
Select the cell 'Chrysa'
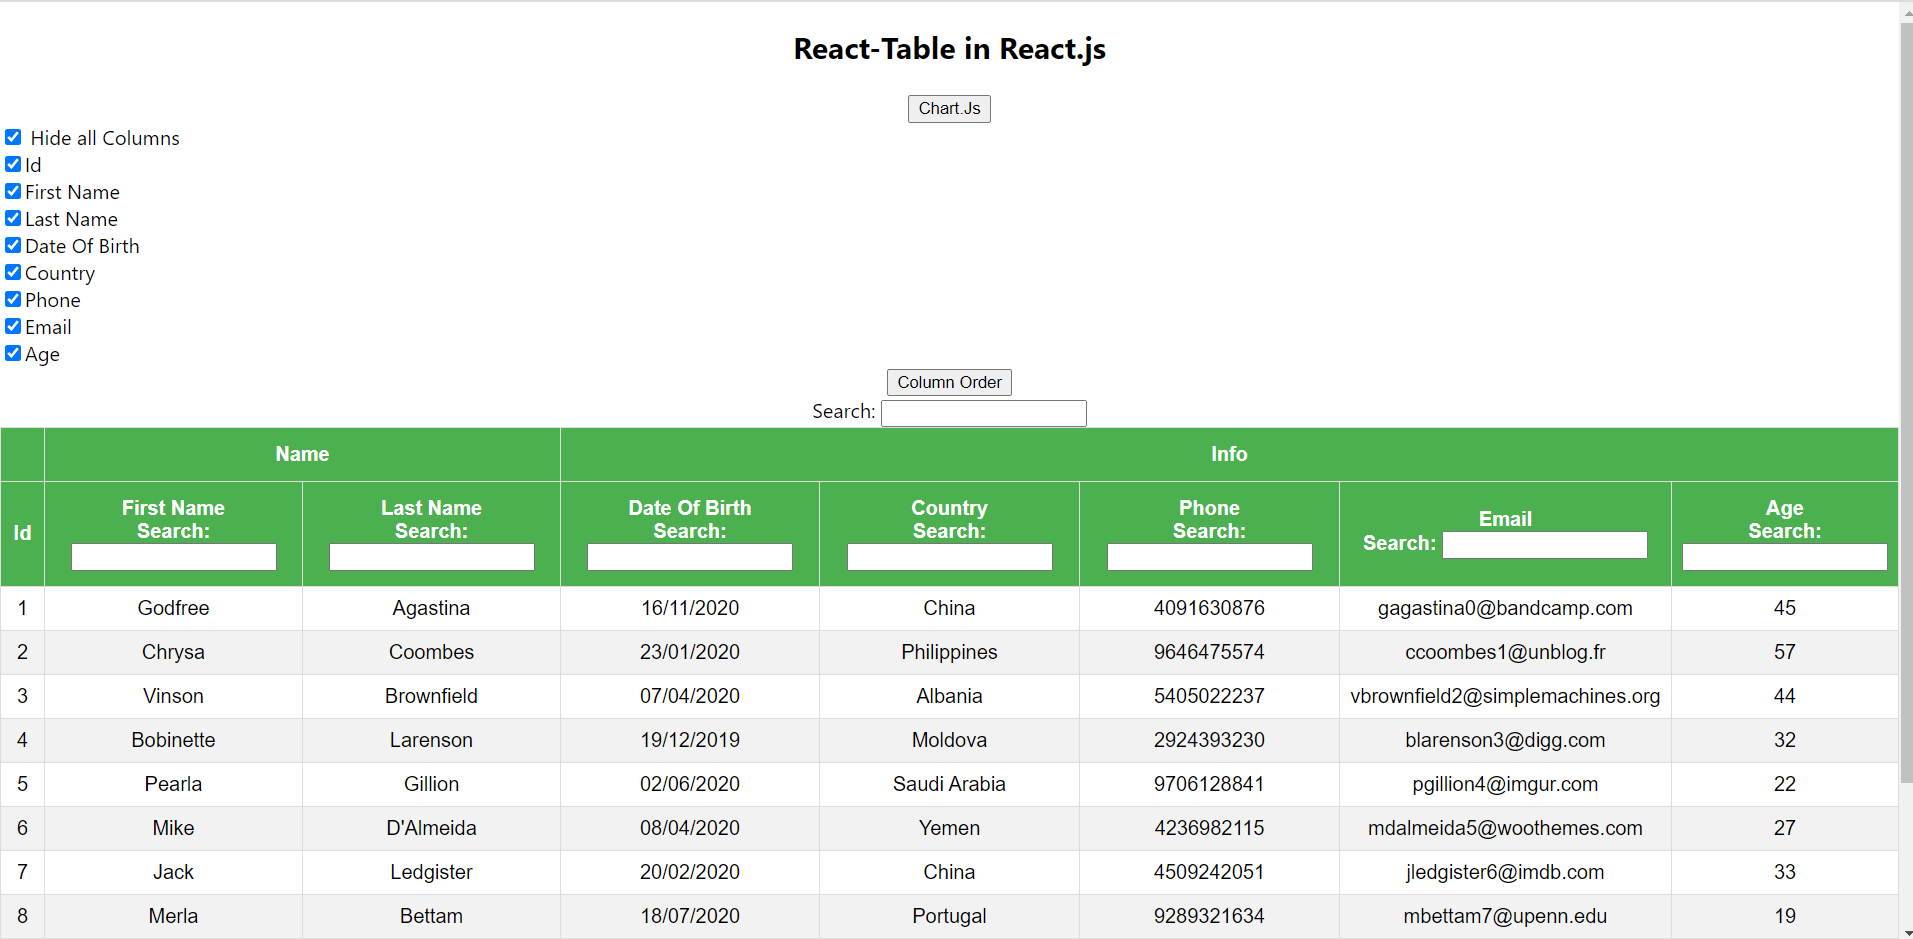(x=173, y=652)
